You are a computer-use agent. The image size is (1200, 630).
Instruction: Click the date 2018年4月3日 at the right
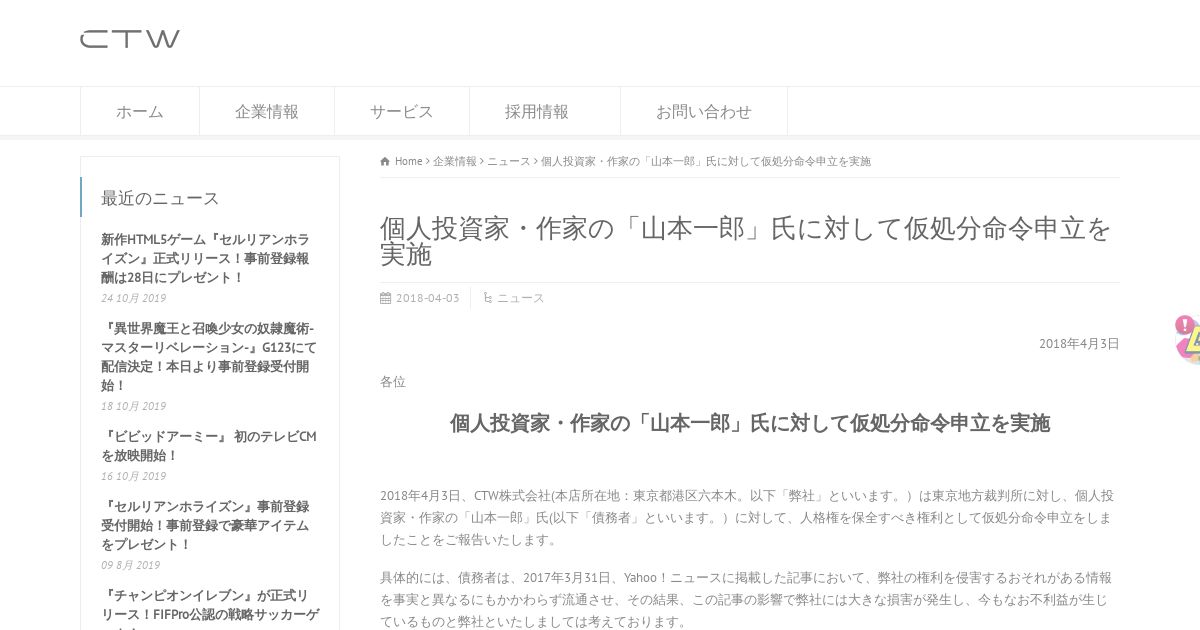(1079, 343)
